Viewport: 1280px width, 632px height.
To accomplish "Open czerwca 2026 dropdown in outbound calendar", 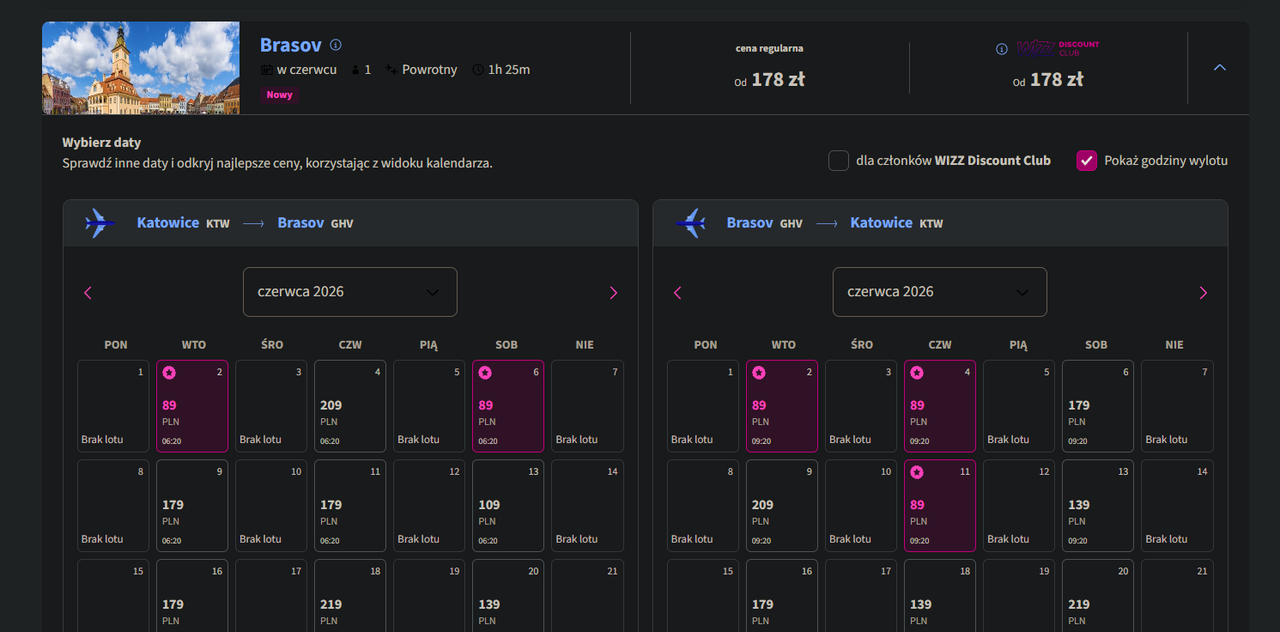I will [350, 292].
